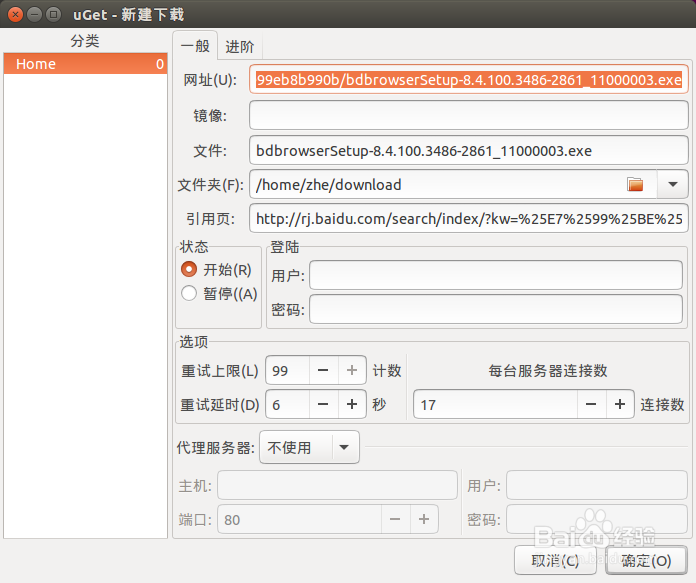Open the 代理服务器 不使用 dropdown

pos(309,447)
